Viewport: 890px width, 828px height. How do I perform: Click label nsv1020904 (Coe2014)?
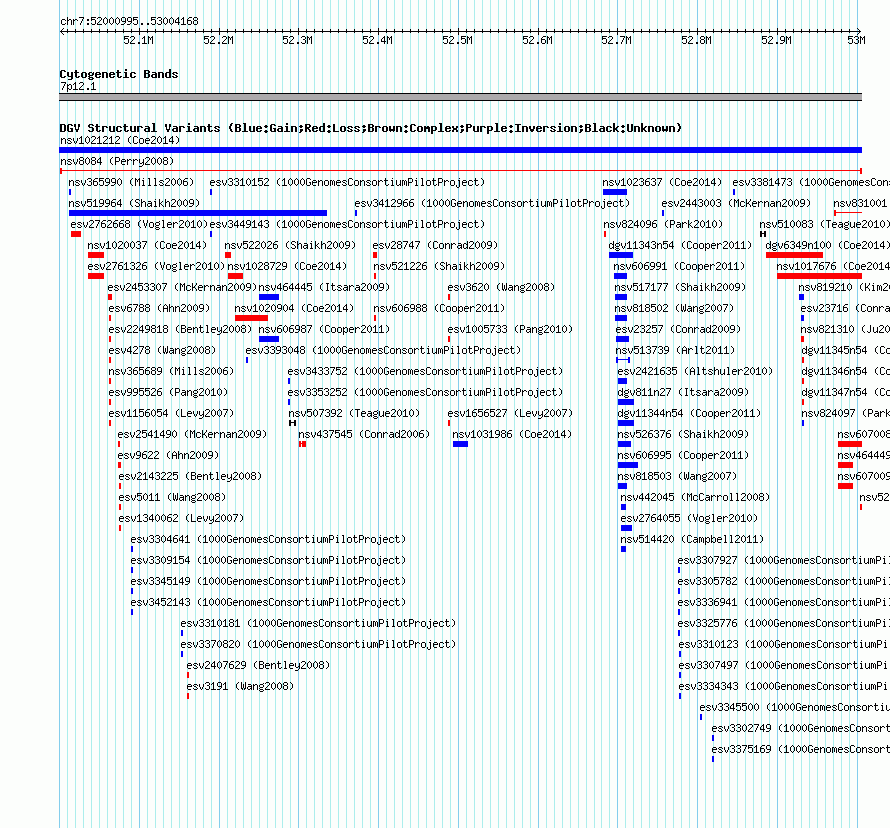coord(294,308)
